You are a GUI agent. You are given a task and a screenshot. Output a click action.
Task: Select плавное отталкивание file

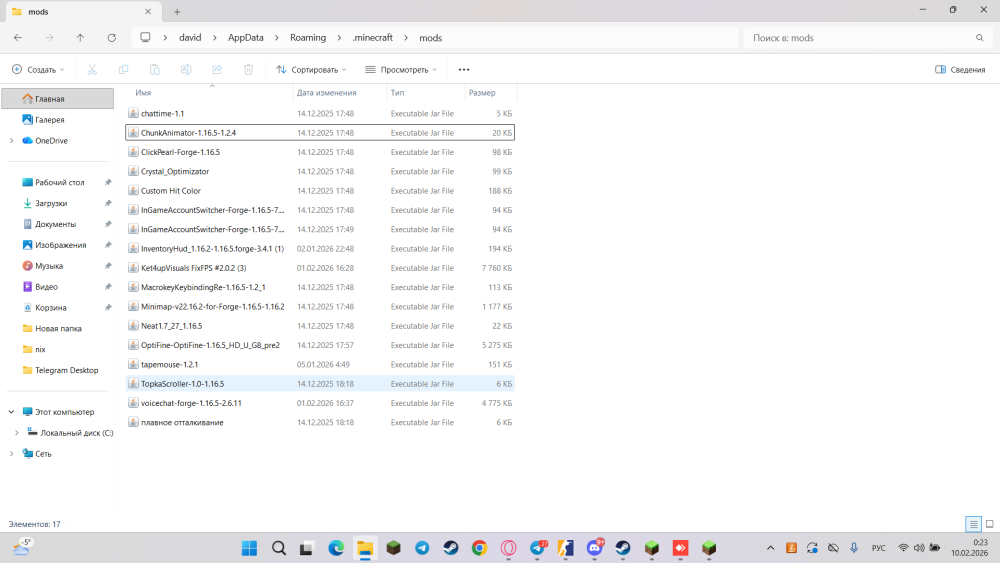[320, 422]
